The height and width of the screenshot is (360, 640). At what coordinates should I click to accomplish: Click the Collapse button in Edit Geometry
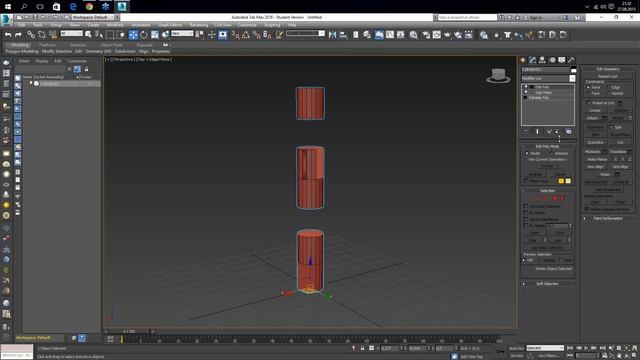coord(621,111)
